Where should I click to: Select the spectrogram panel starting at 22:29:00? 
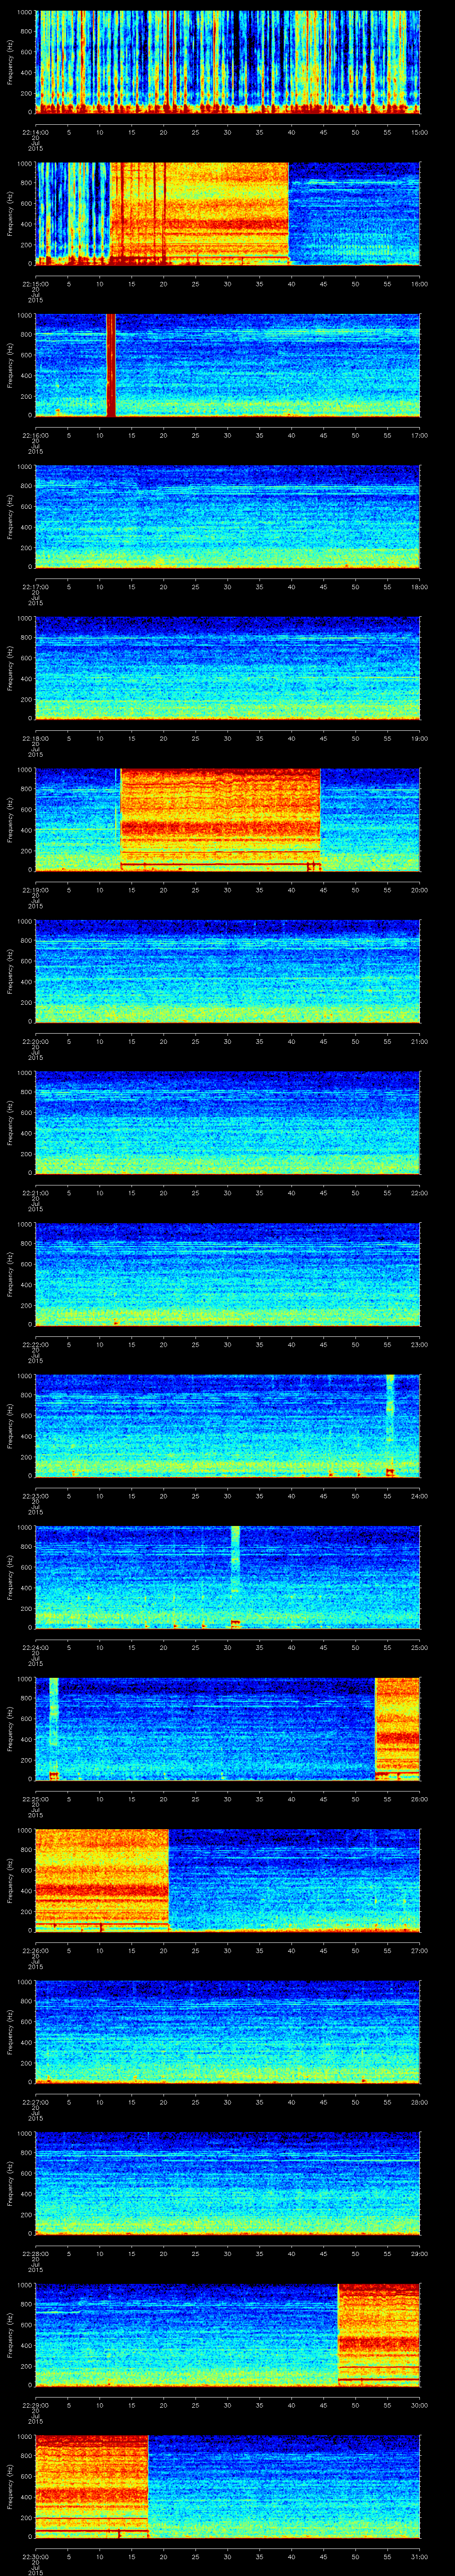coord(228,2335)
